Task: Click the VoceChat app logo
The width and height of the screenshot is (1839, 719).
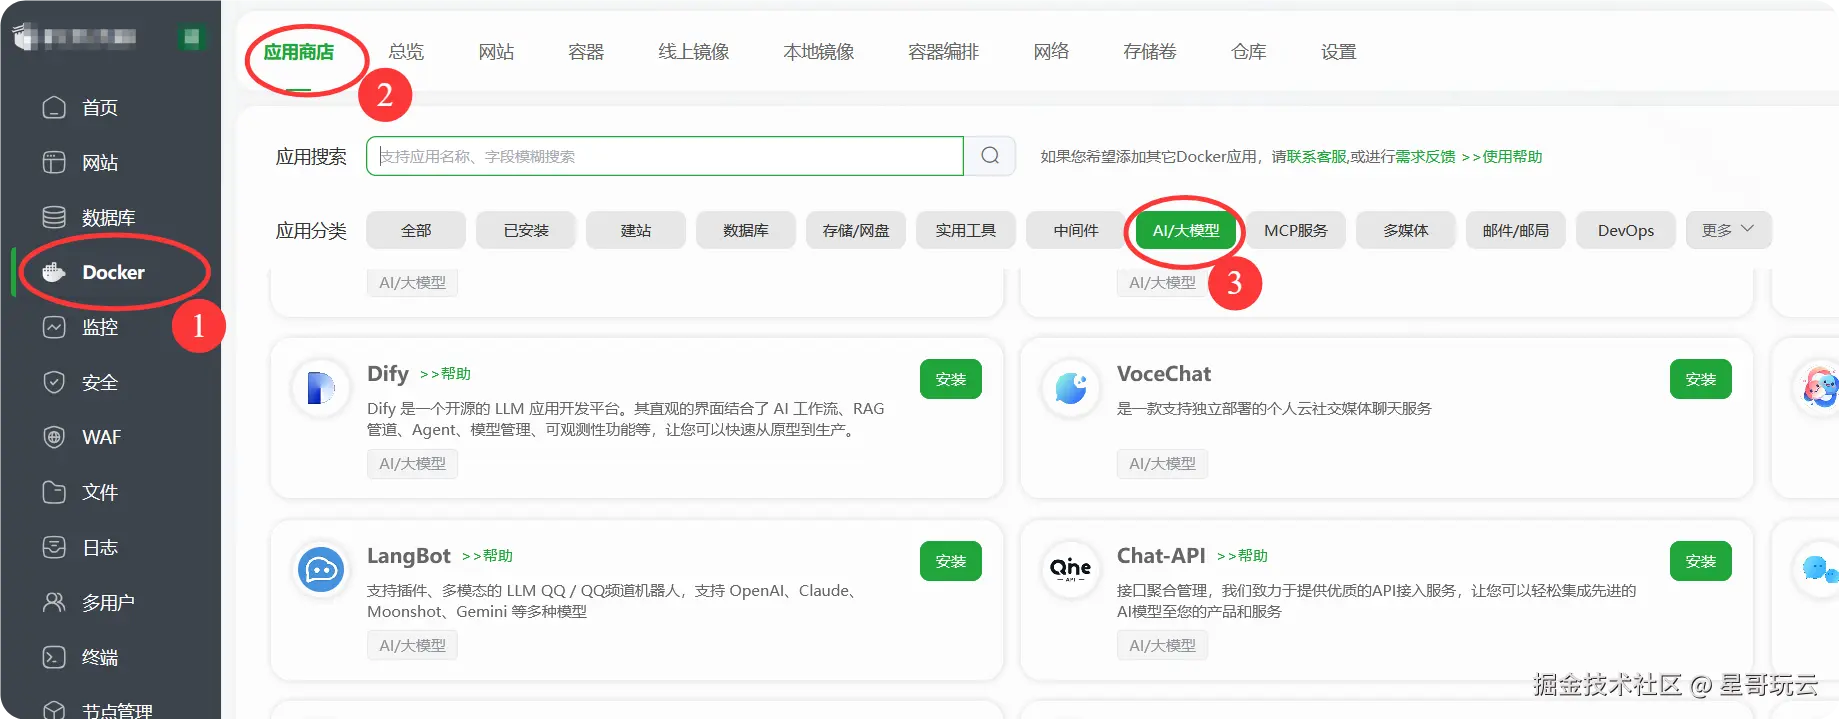Action: (x=1071, y=388)
